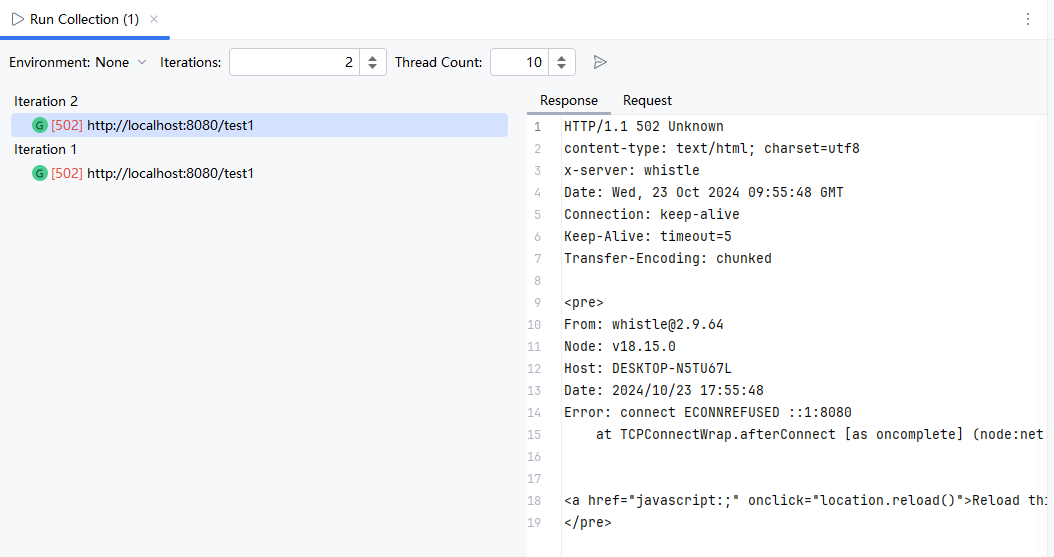The image size is (1054, 557).
Task: Decrease Iterations with the down arrow
Action: (x=372, y=67)
